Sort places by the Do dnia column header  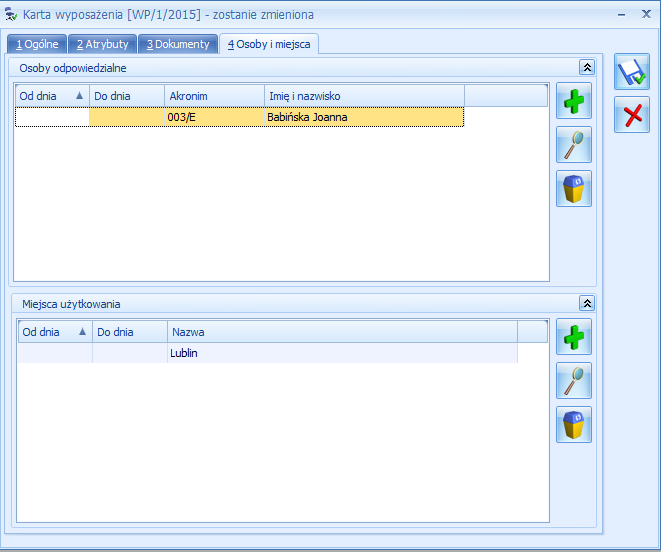click(x=130, y=332)
